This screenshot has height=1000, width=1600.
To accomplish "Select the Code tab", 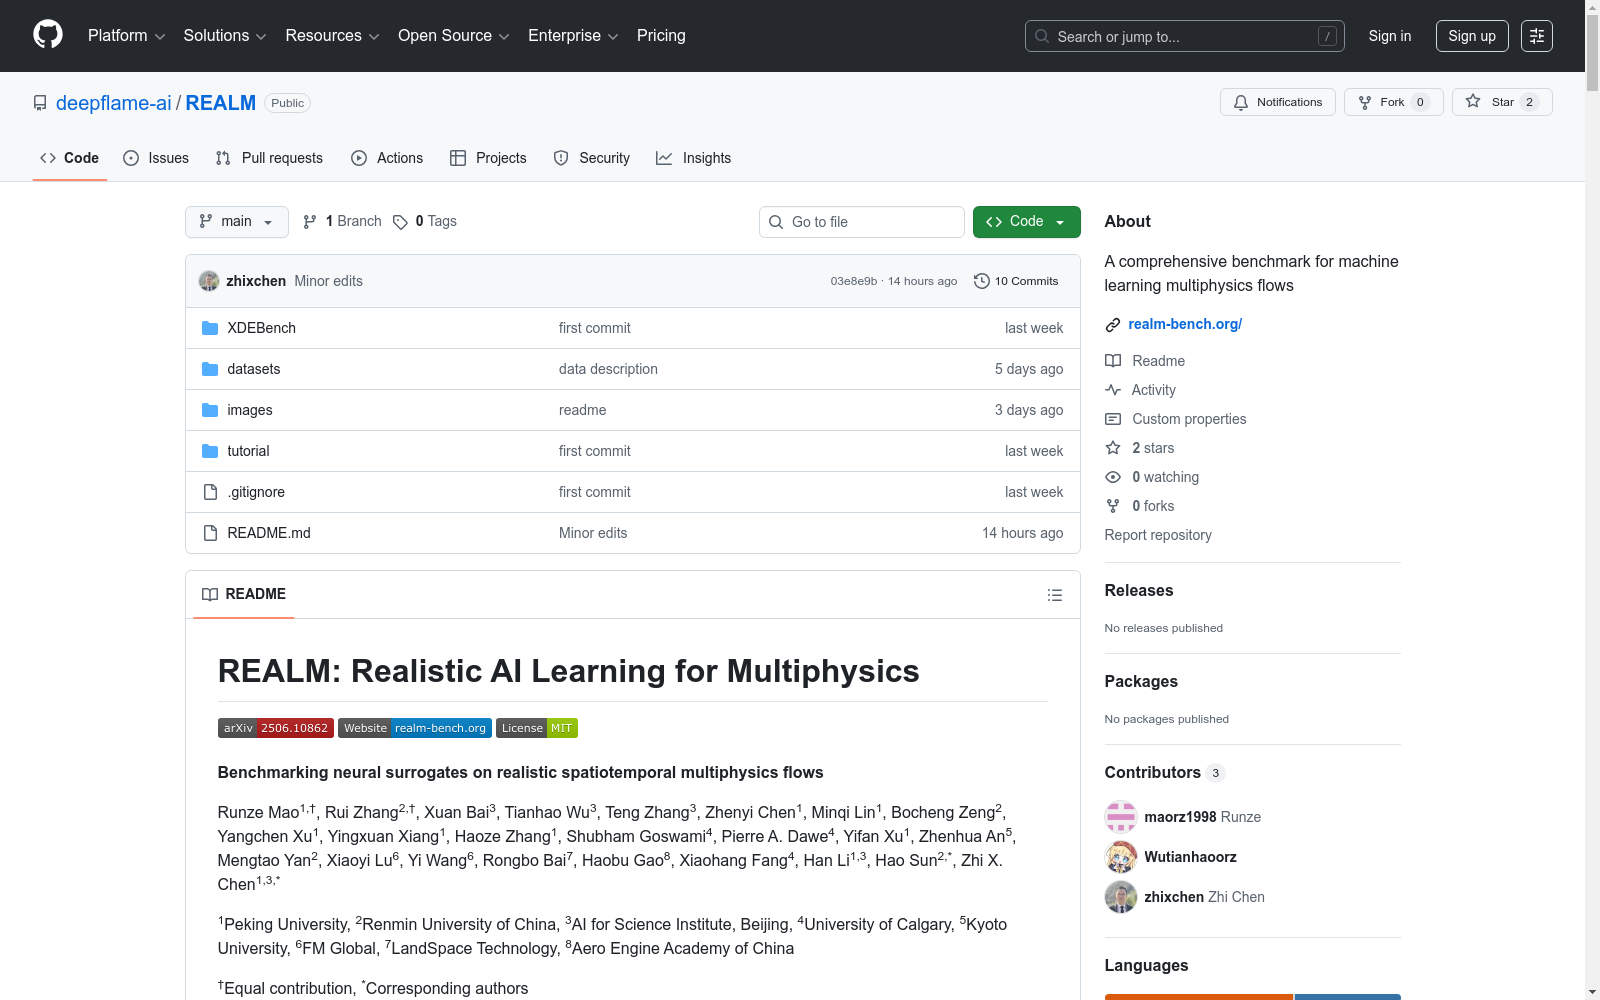I will coord(70,158).
